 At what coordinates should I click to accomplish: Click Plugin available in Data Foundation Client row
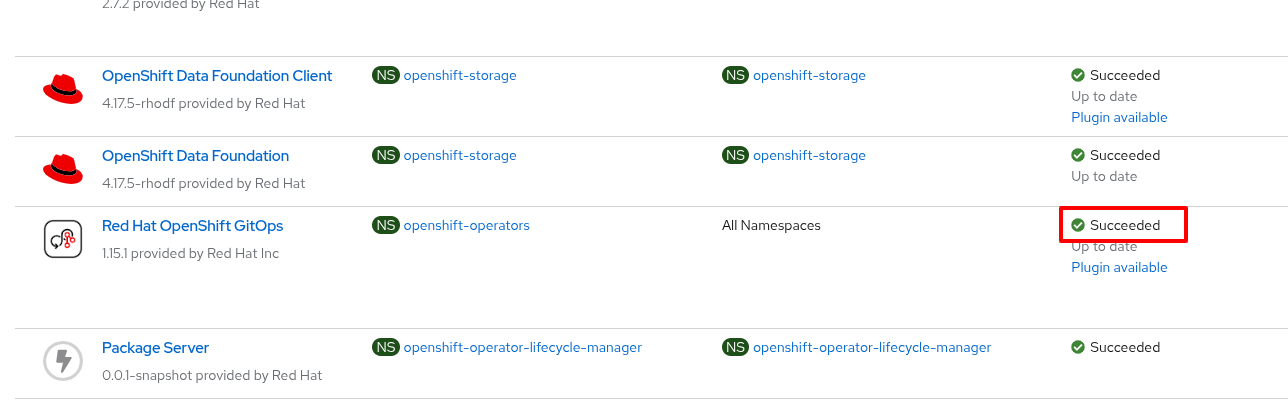(1119, 117)
